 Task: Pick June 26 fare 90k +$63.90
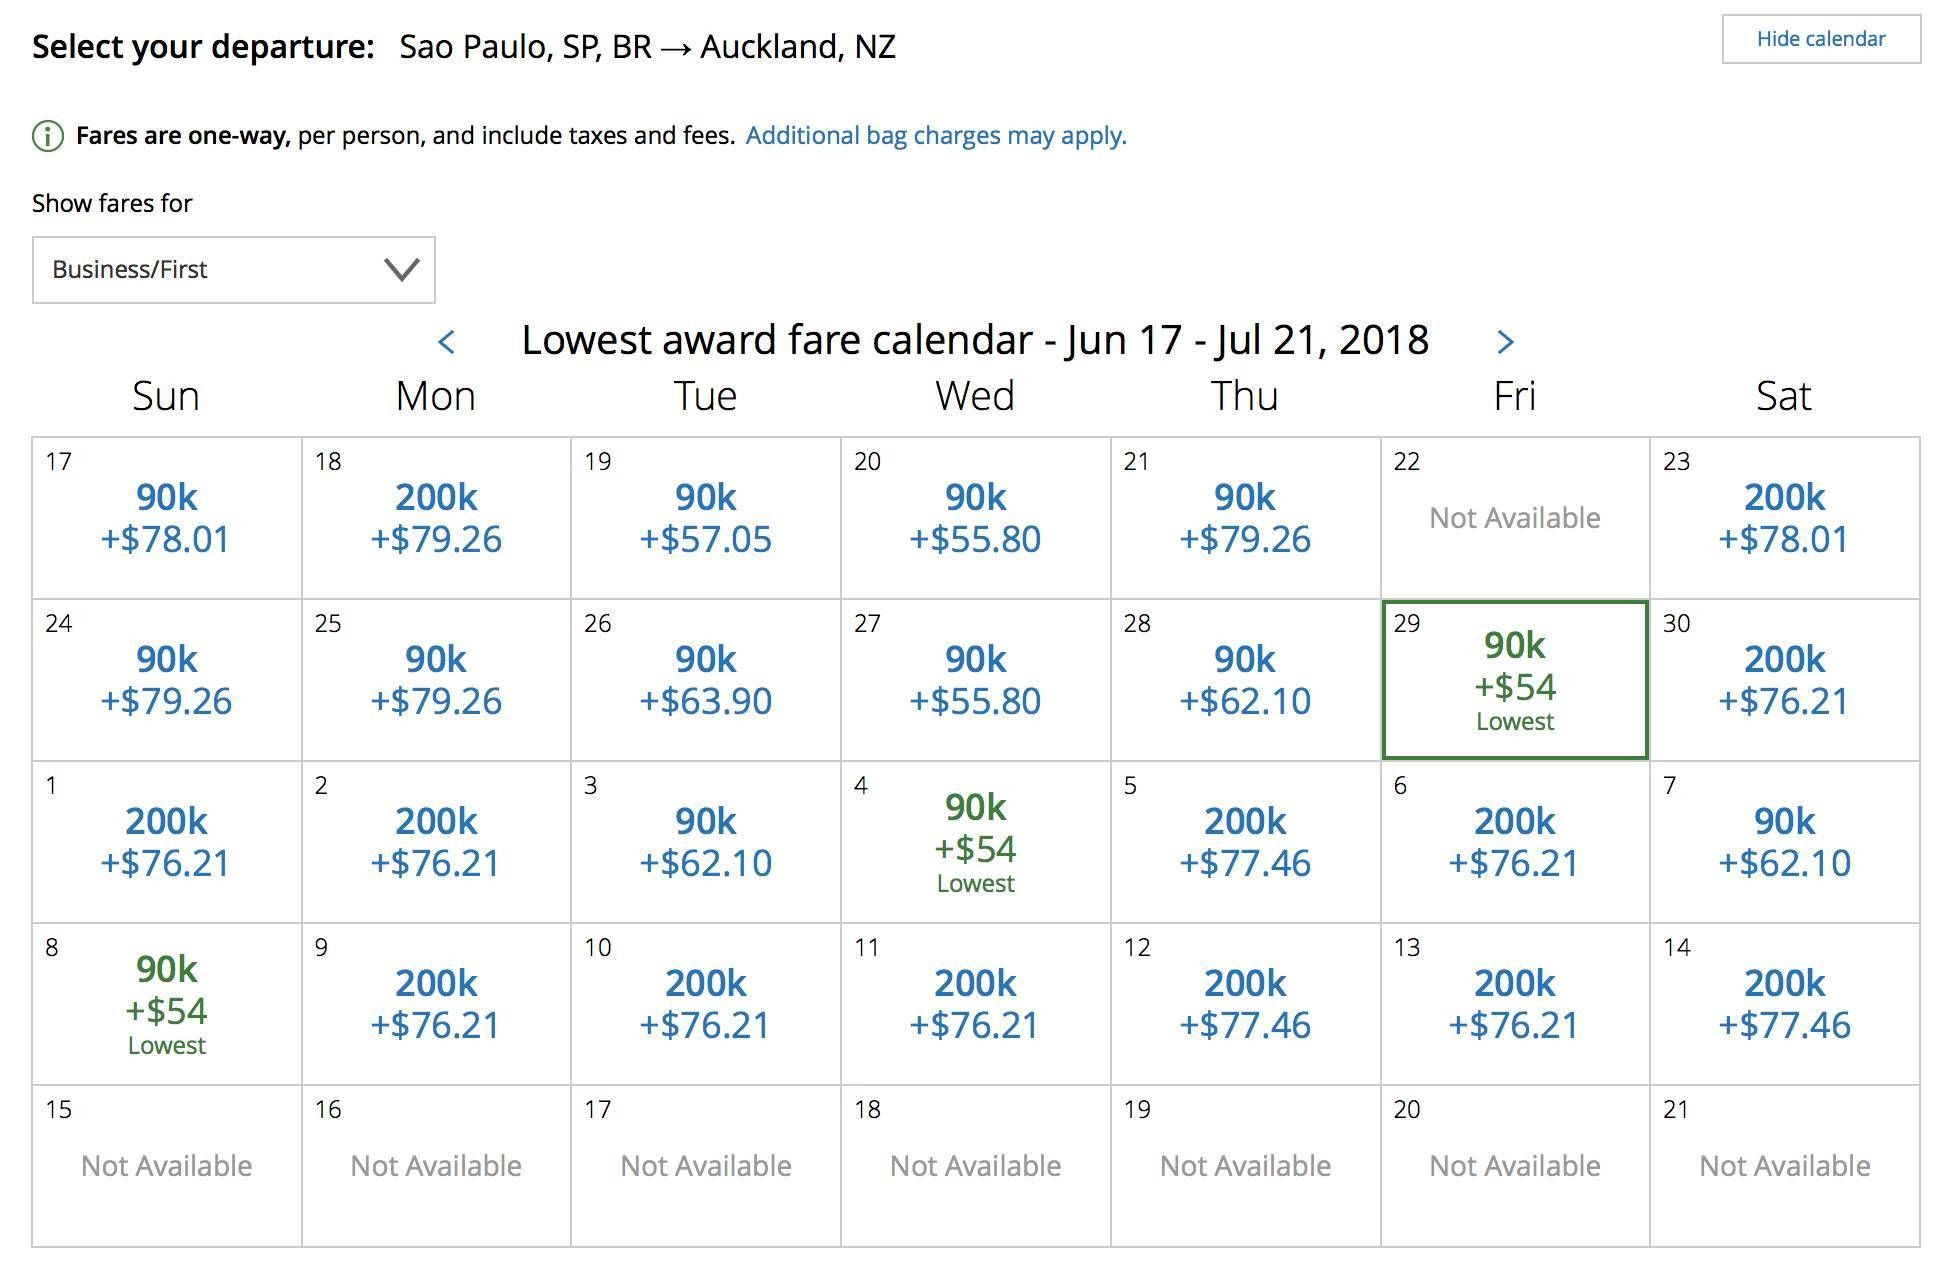pos(705,680)
